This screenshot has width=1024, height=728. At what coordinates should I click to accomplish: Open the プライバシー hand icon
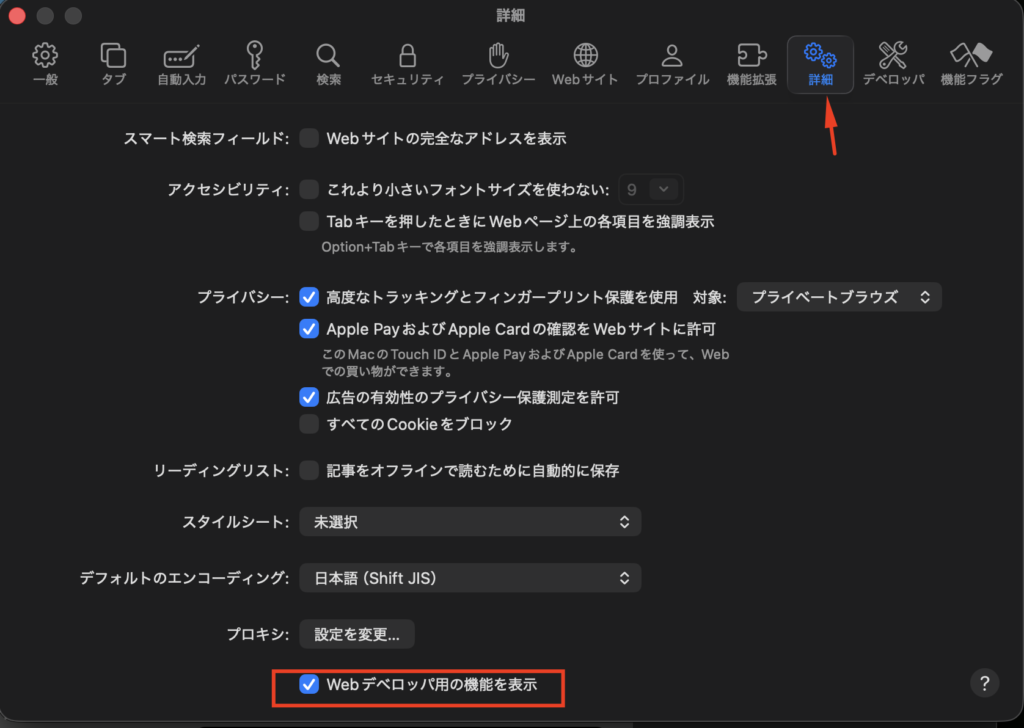pyautogui.click(x=498, y=64)
